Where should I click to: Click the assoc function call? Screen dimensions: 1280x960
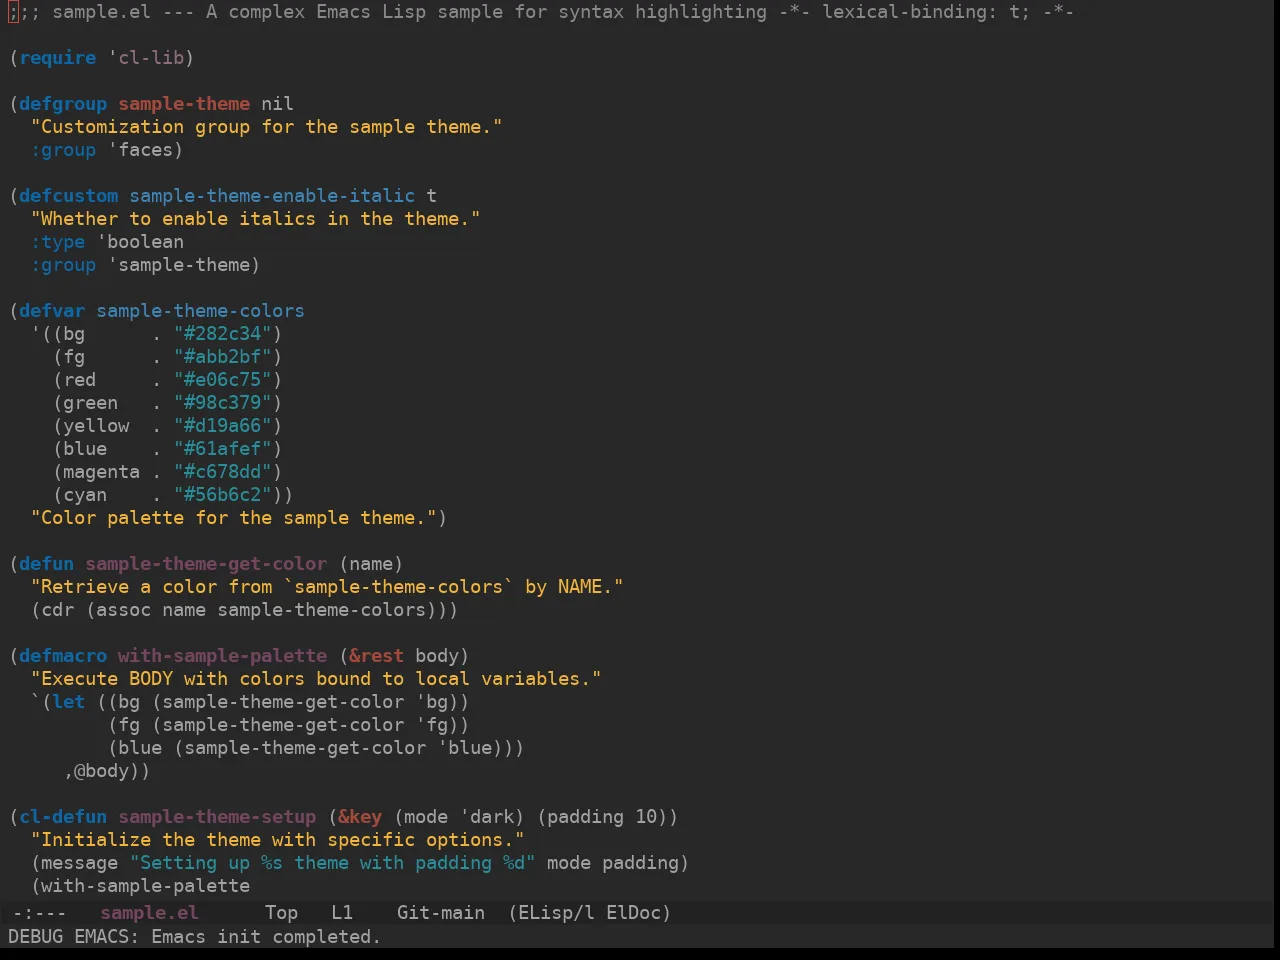point(124,609)
